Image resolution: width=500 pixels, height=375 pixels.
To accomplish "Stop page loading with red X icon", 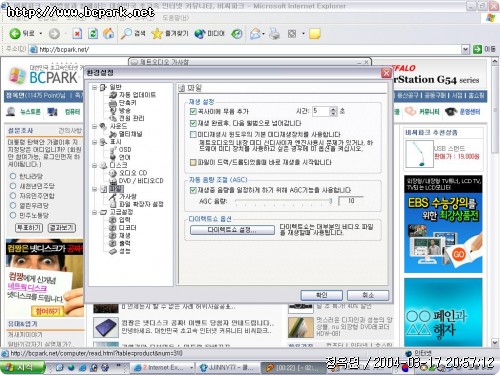I will [x=77, y=33].
